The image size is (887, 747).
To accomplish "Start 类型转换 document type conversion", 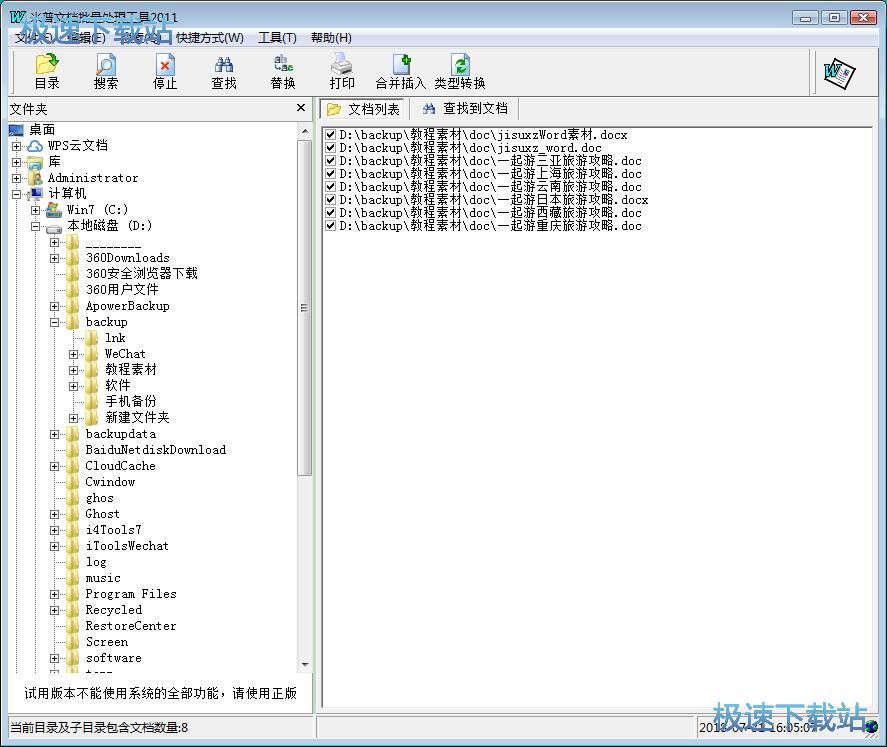I will (x=459, y=70).
